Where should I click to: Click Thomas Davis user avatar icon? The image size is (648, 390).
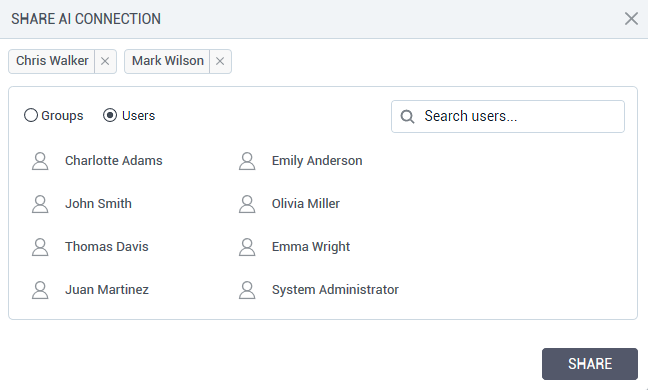coord(40,247)
